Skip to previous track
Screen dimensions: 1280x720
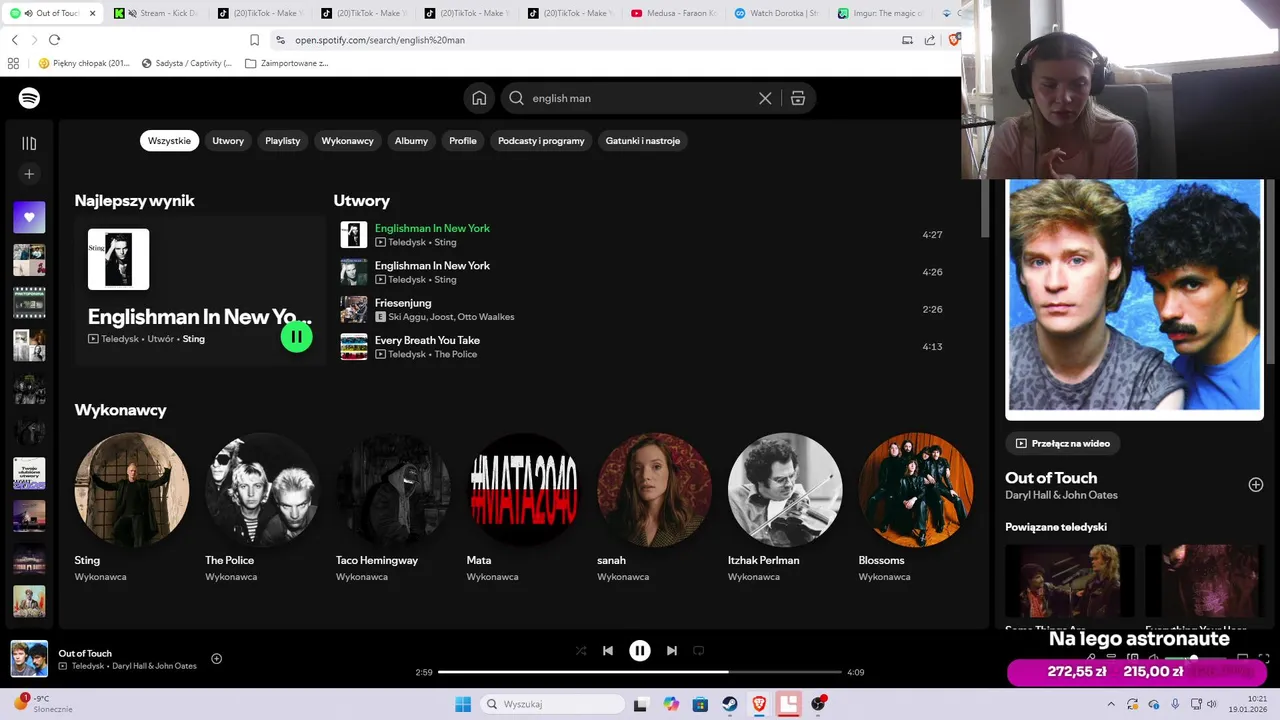tap(608, 651)
